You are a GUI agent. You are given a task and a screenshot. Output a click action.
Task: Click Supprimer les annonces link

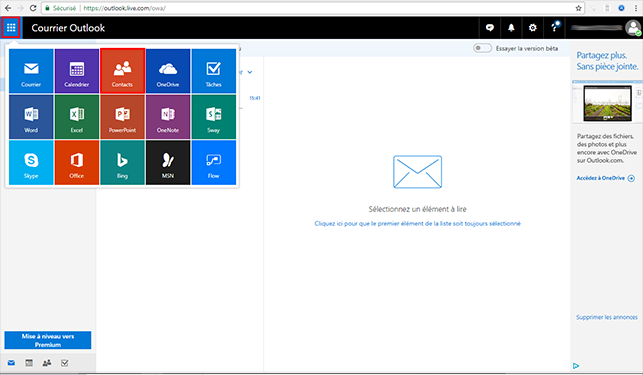pos(607,317)
